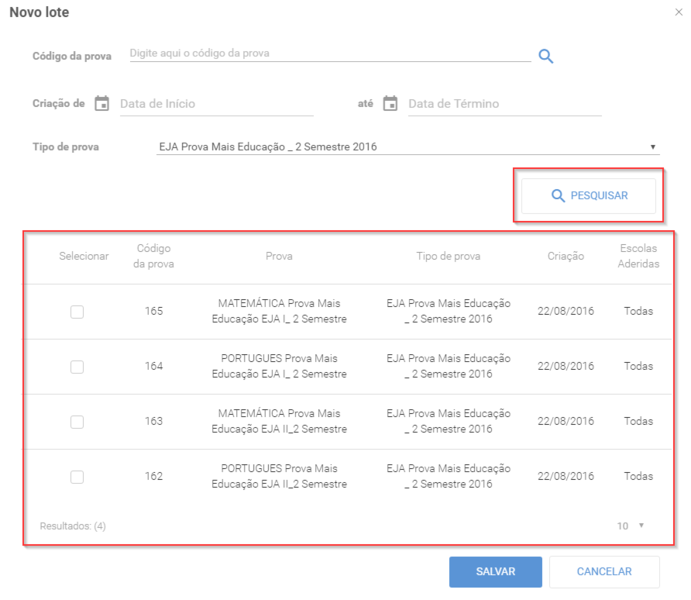Screen dimensions: 691x600
Task: Click the Salvar button
Action: (495, 572)
